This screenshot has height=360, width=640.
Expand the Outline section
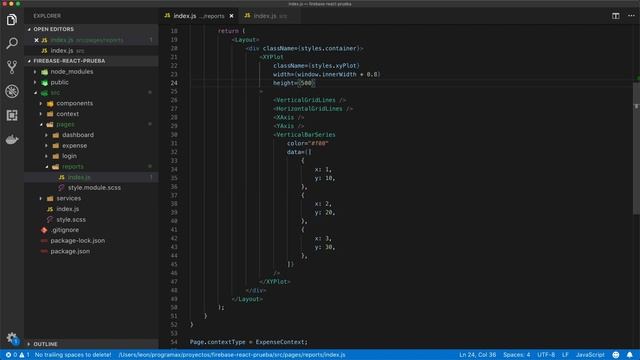pyautogui.click(x=91, y=344)
